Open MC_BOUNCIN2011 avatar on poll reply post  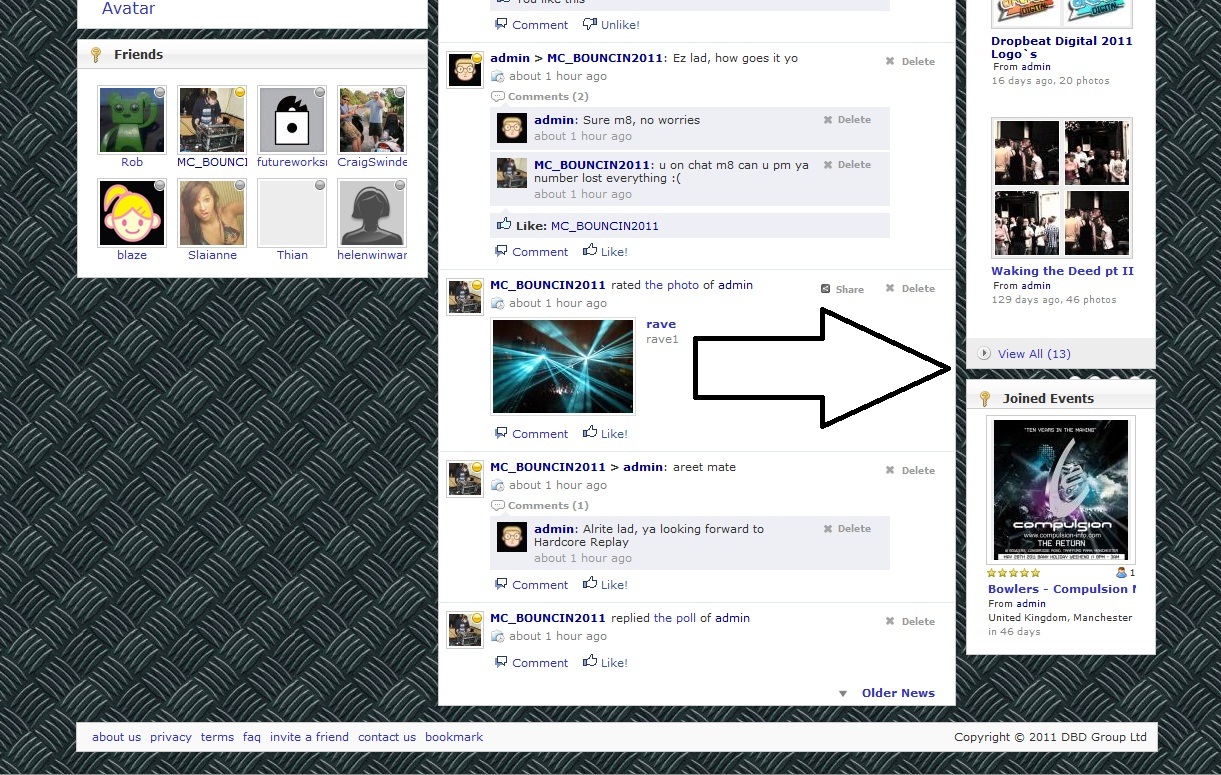click(465, 630)
